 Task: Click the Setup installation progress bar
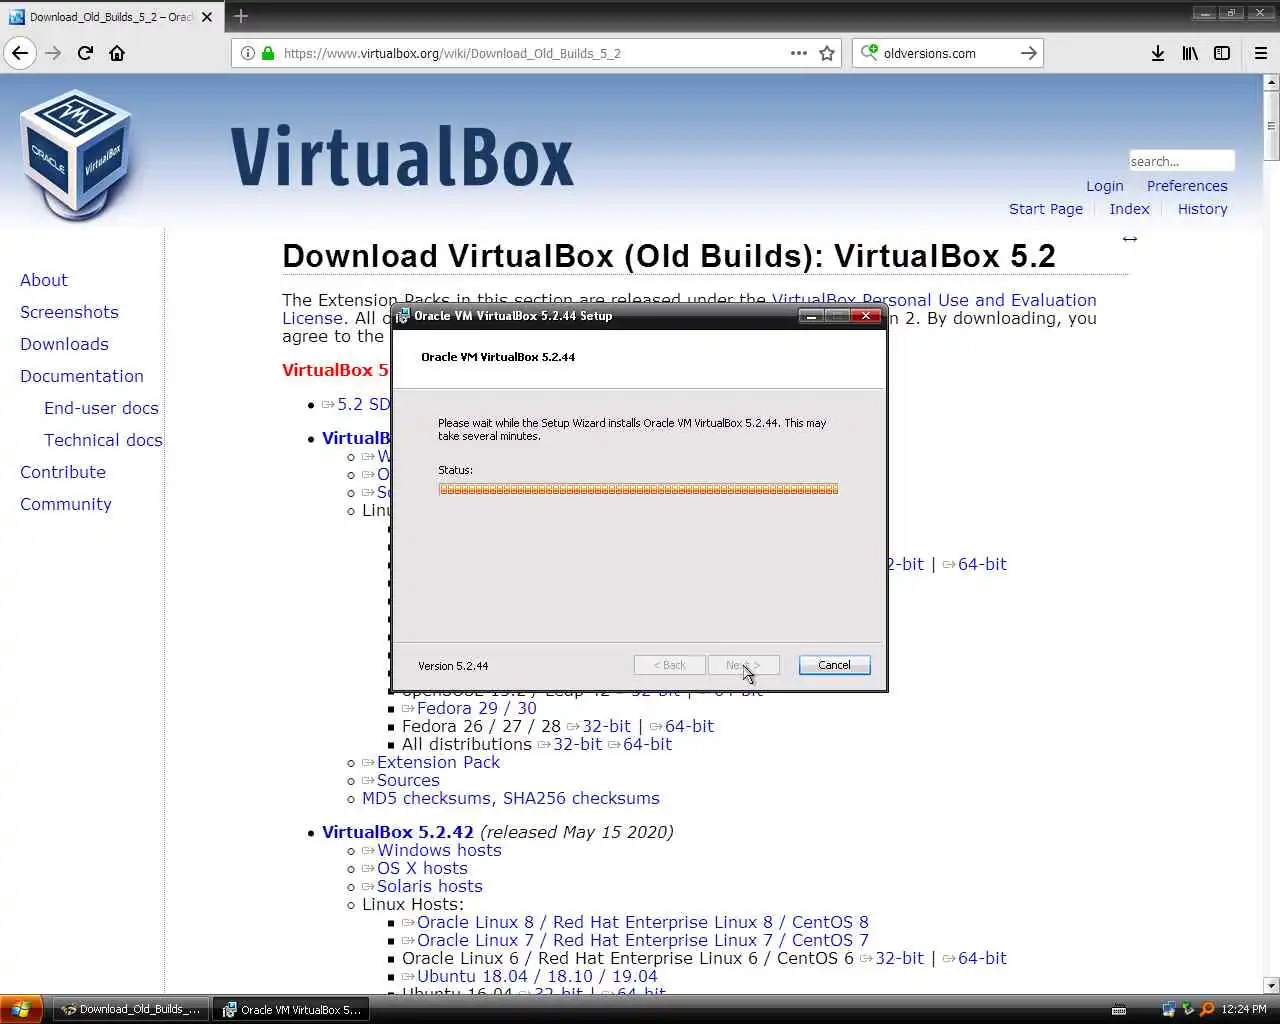click(638, 489)
